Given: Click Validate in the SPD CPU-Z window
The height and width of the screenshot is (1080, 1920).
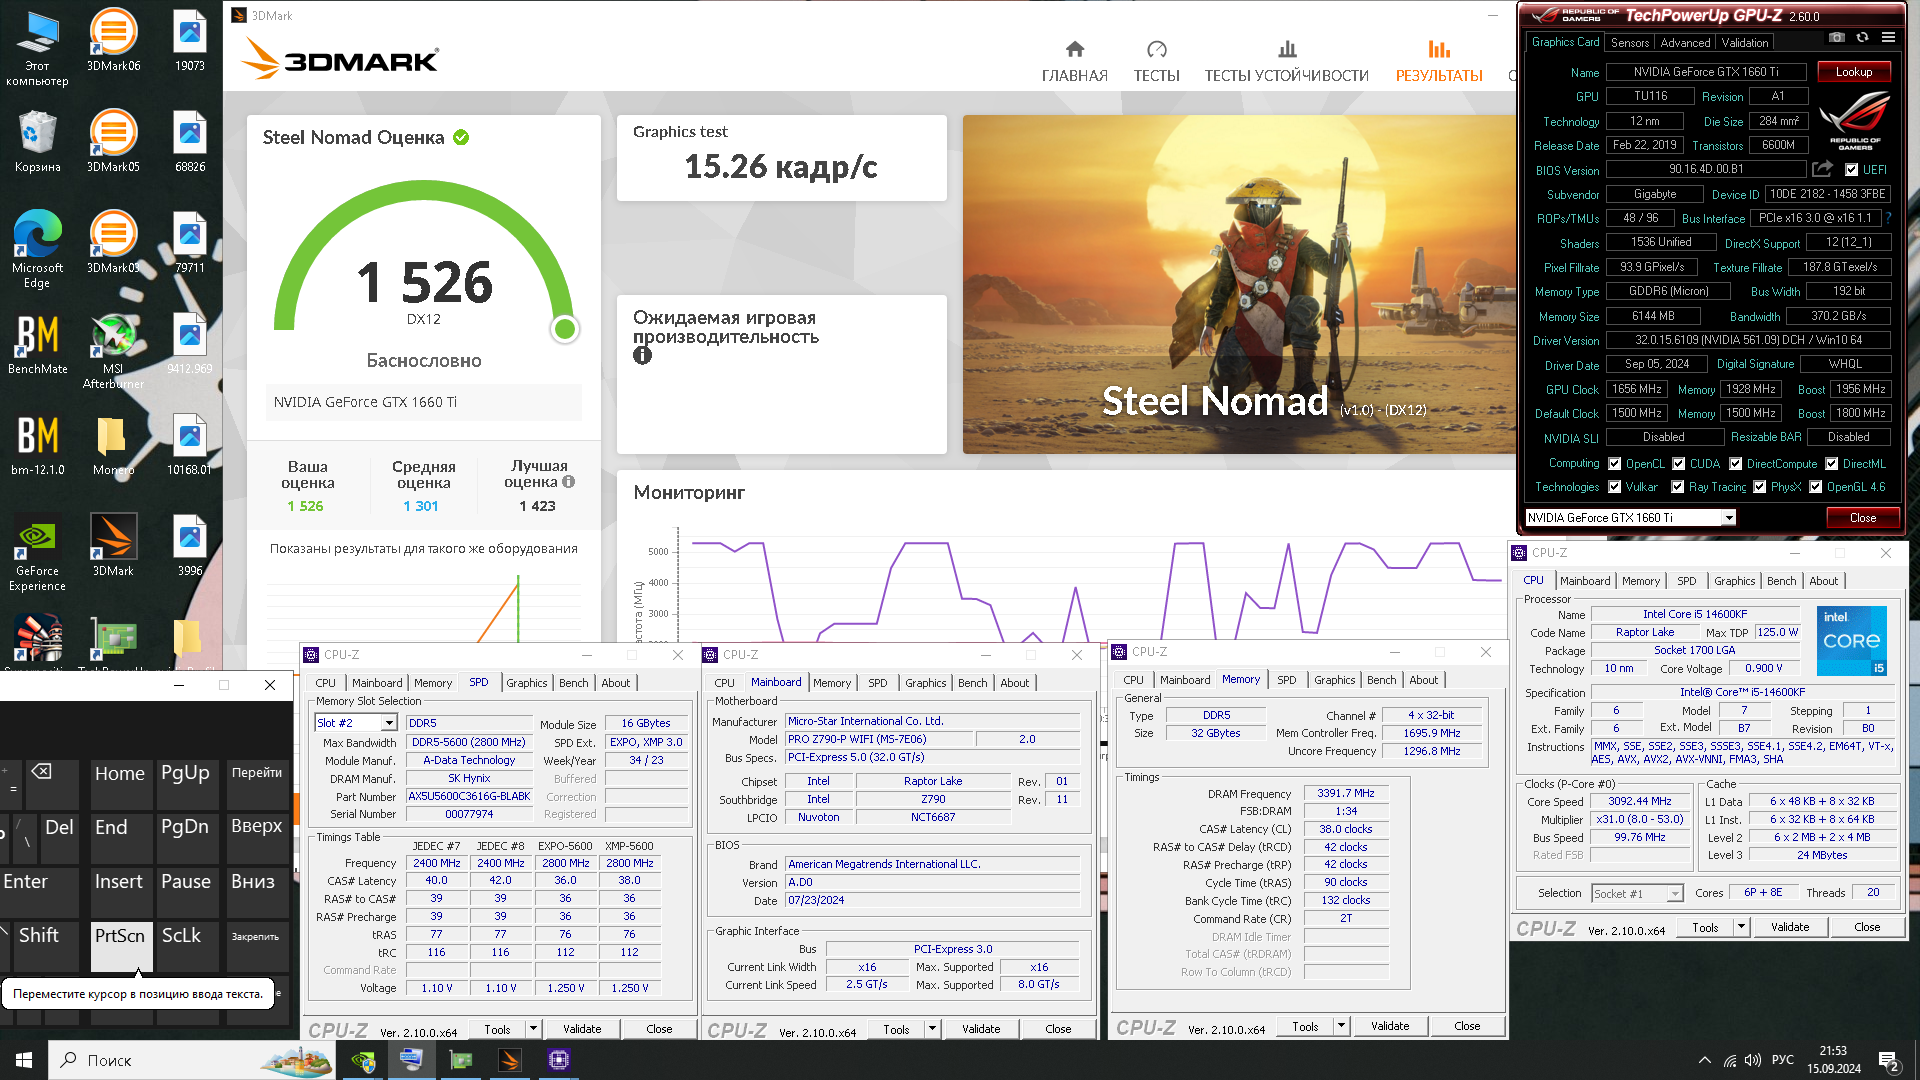Looking at the screenshot, I should click(582, 1028).
